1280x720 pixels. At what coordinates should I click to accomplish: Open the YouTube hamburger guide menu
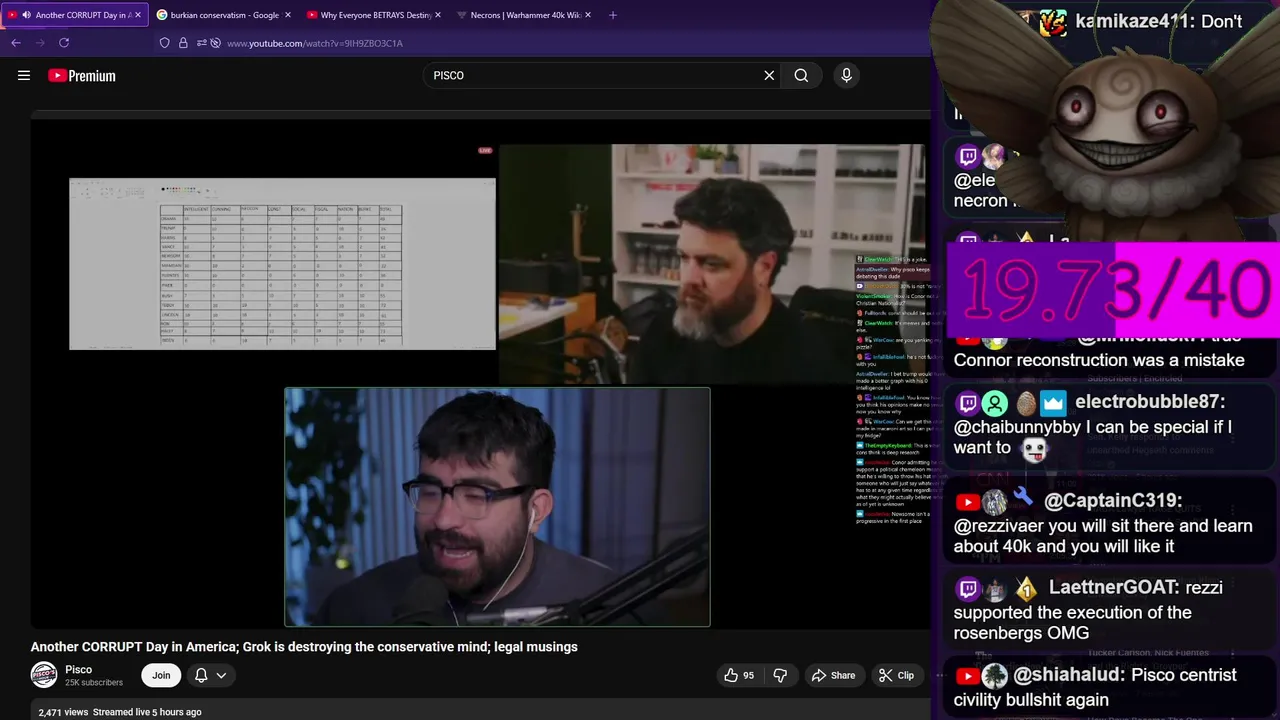pyautogui.click(x=24, y=75)
